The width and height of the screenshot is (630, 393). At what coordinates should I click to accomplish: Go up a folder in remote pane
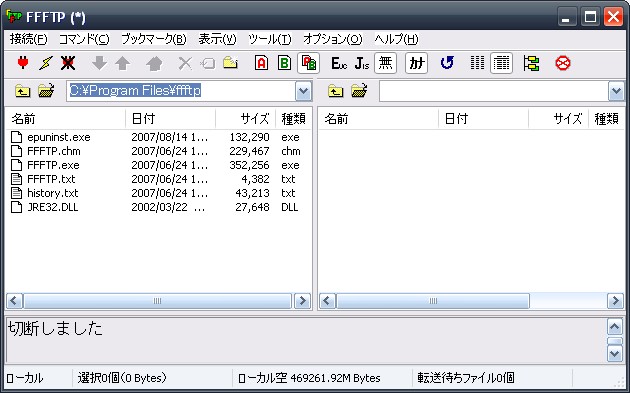(x=335, y=91)
